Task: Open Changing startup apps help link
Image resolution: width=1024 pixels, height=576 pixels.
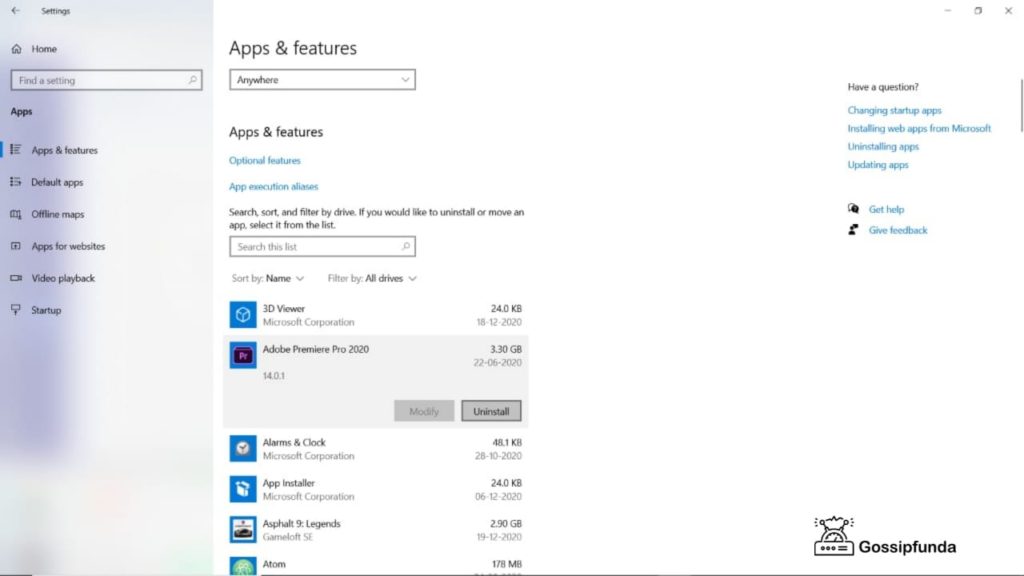Action: [x=895, y=110]
